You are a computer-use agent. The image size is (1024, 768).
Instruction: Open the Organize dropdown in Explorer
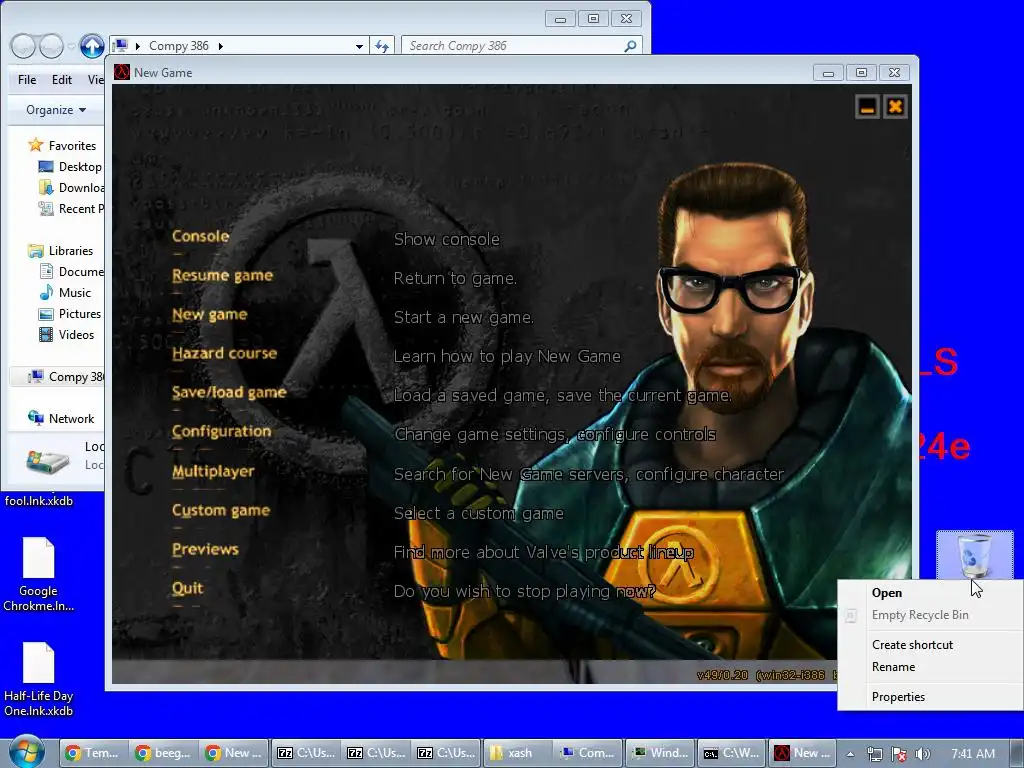(x=56, y=110)
